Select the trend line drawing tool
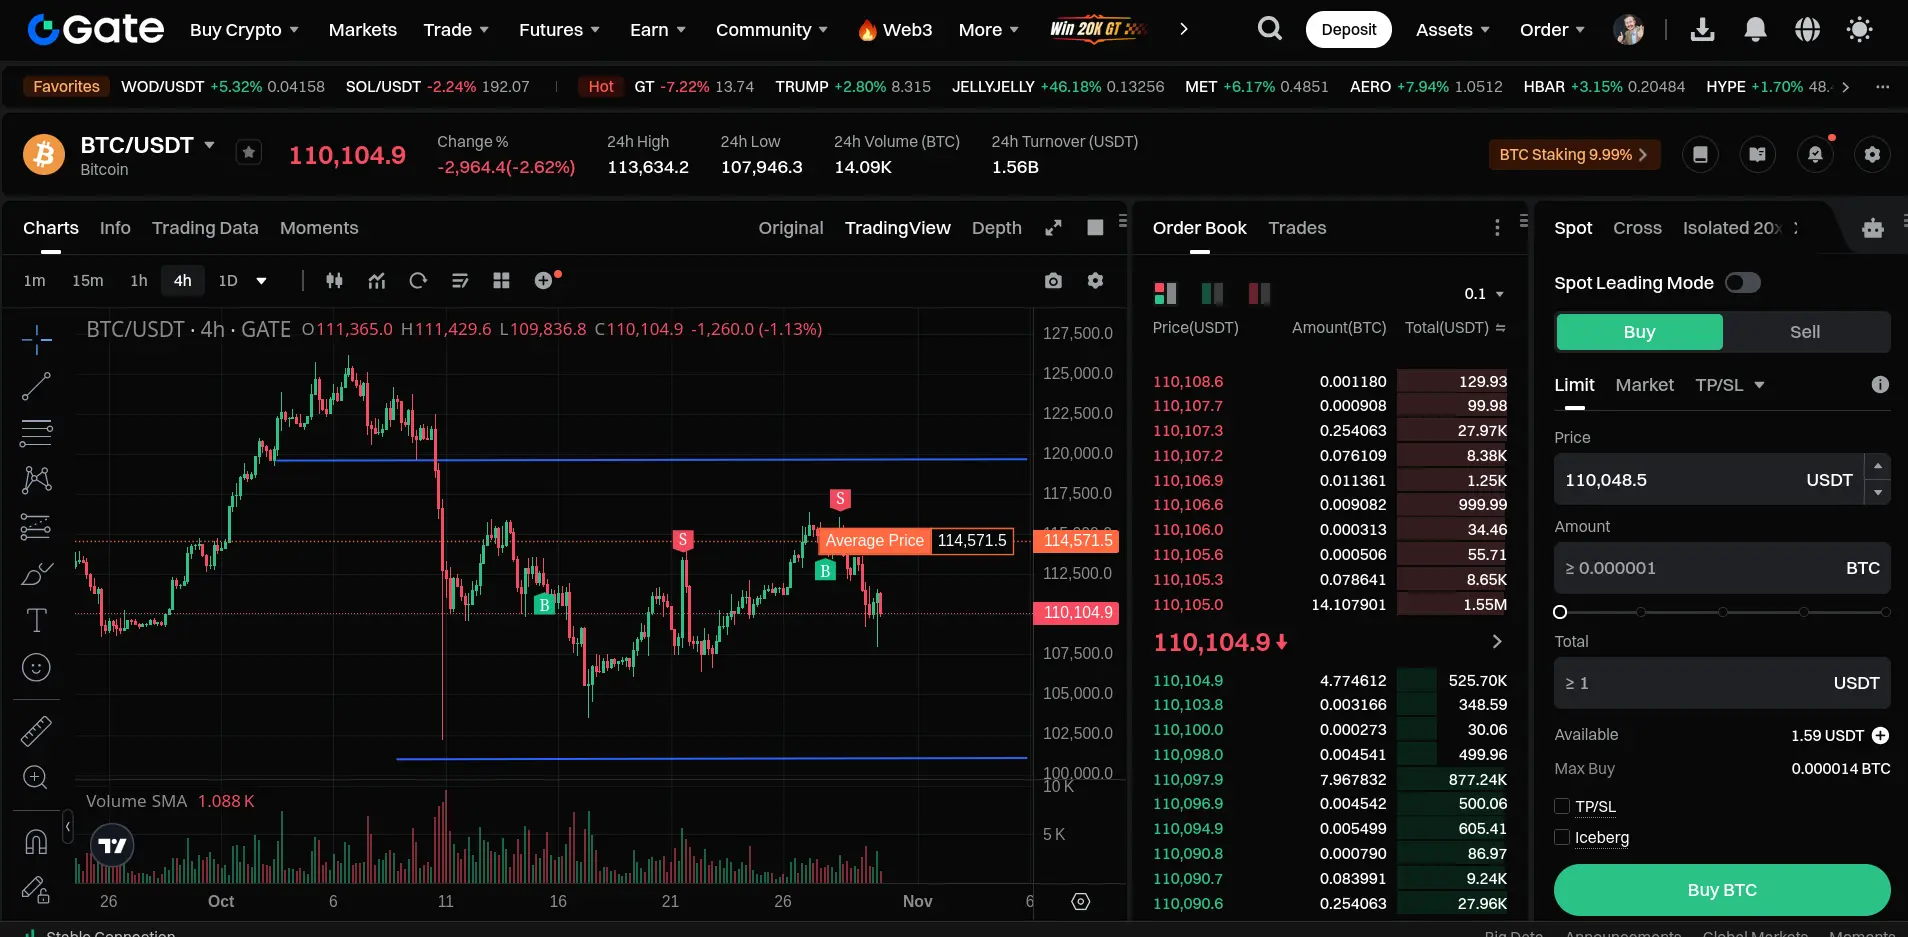 coord(37,386)
